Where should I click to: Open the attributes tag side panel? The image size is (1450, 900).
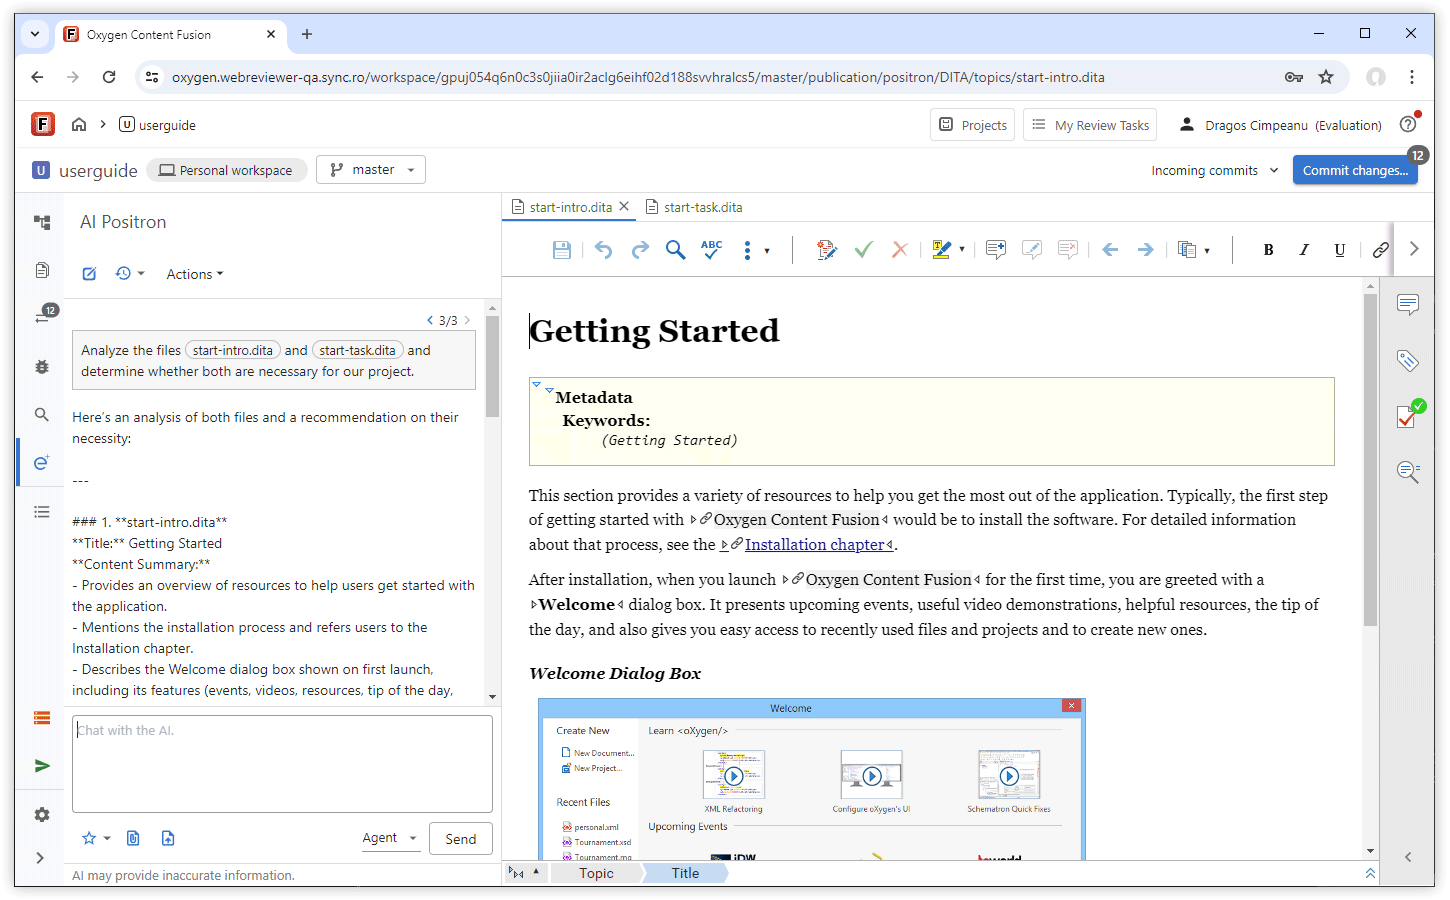coord(1408,361)
